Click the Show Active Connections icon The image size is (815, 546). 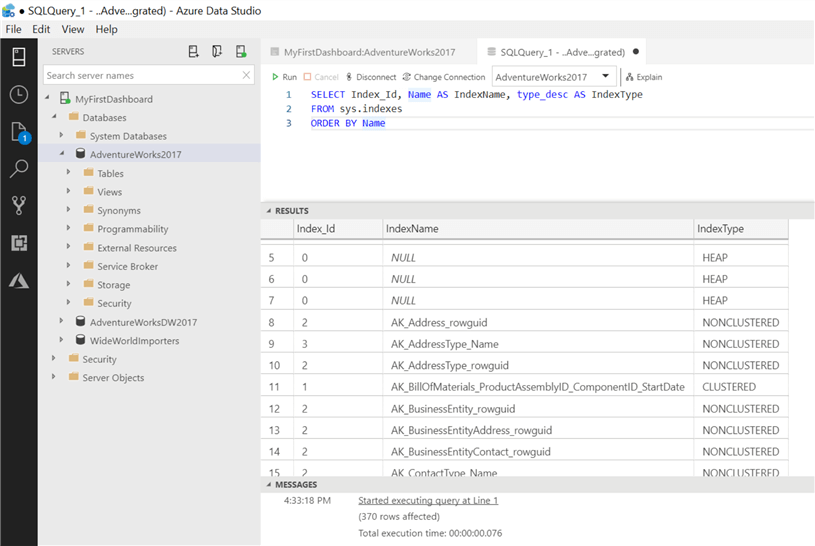pyautogui.click(x=241, y=51)
